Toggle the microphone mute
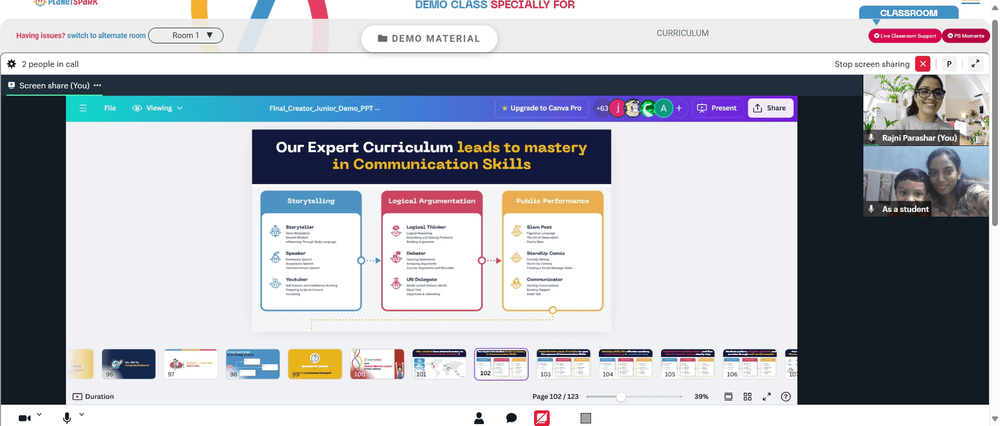Viewport: 1000px width, 426px height. pyautogui.click(x=66, y=418)
